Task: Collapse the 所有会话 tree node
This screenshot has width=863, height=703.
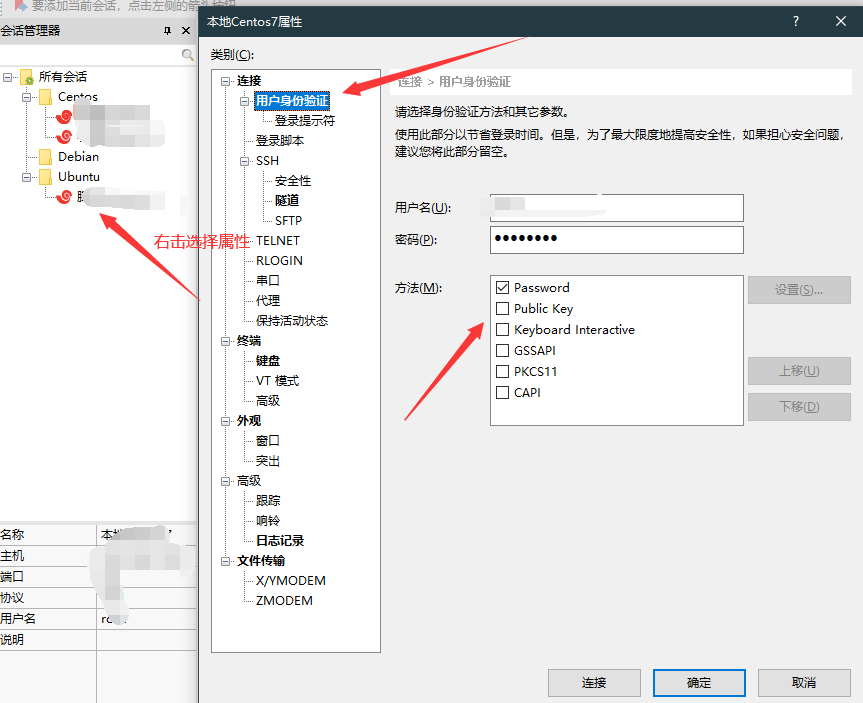Action: click(7, 77)
